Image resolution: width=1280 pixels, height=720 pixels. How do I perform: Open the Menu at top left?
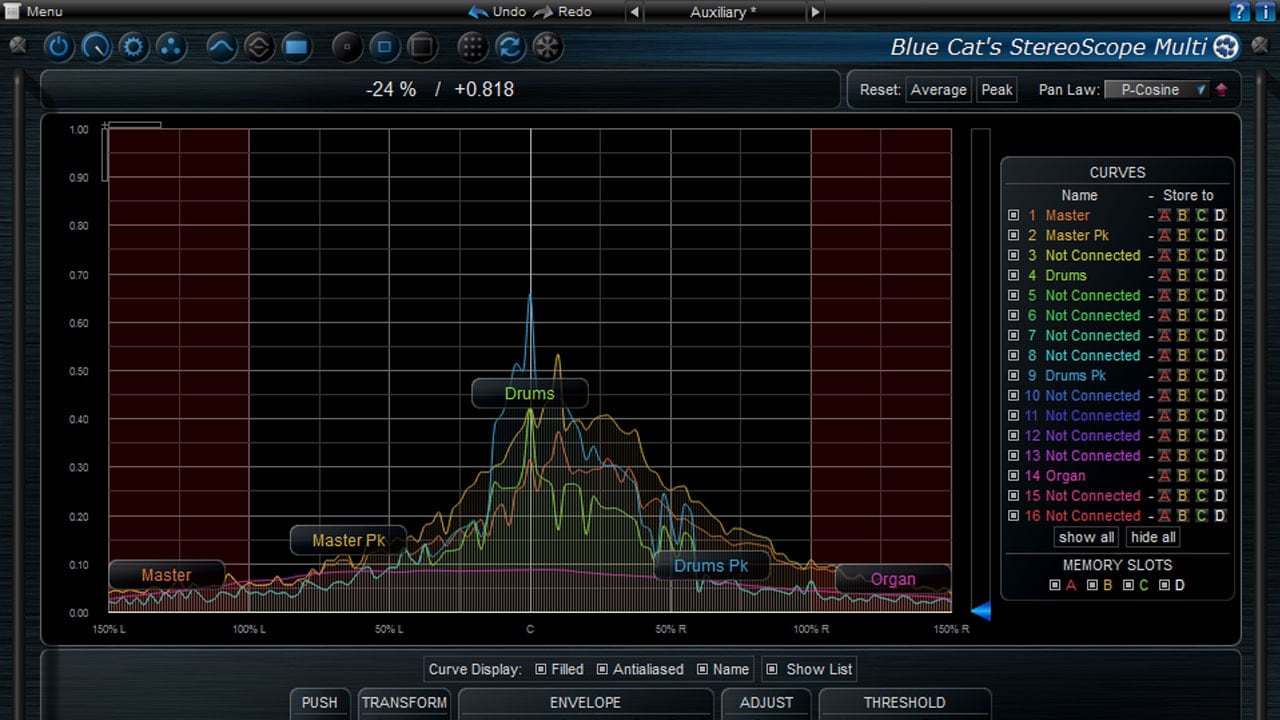tap(34, 12)
